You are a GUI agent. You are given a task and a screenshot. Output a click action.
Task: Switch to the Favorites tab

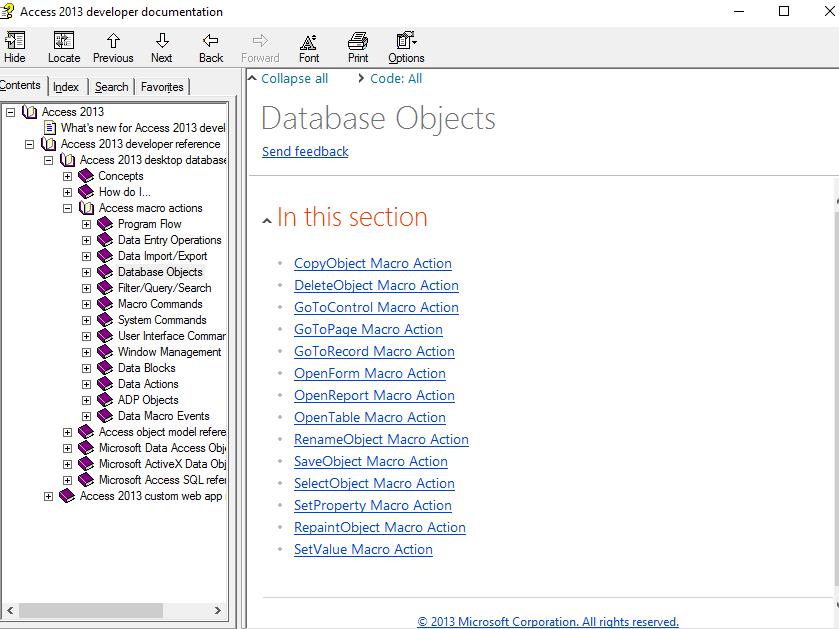[162, 87]
